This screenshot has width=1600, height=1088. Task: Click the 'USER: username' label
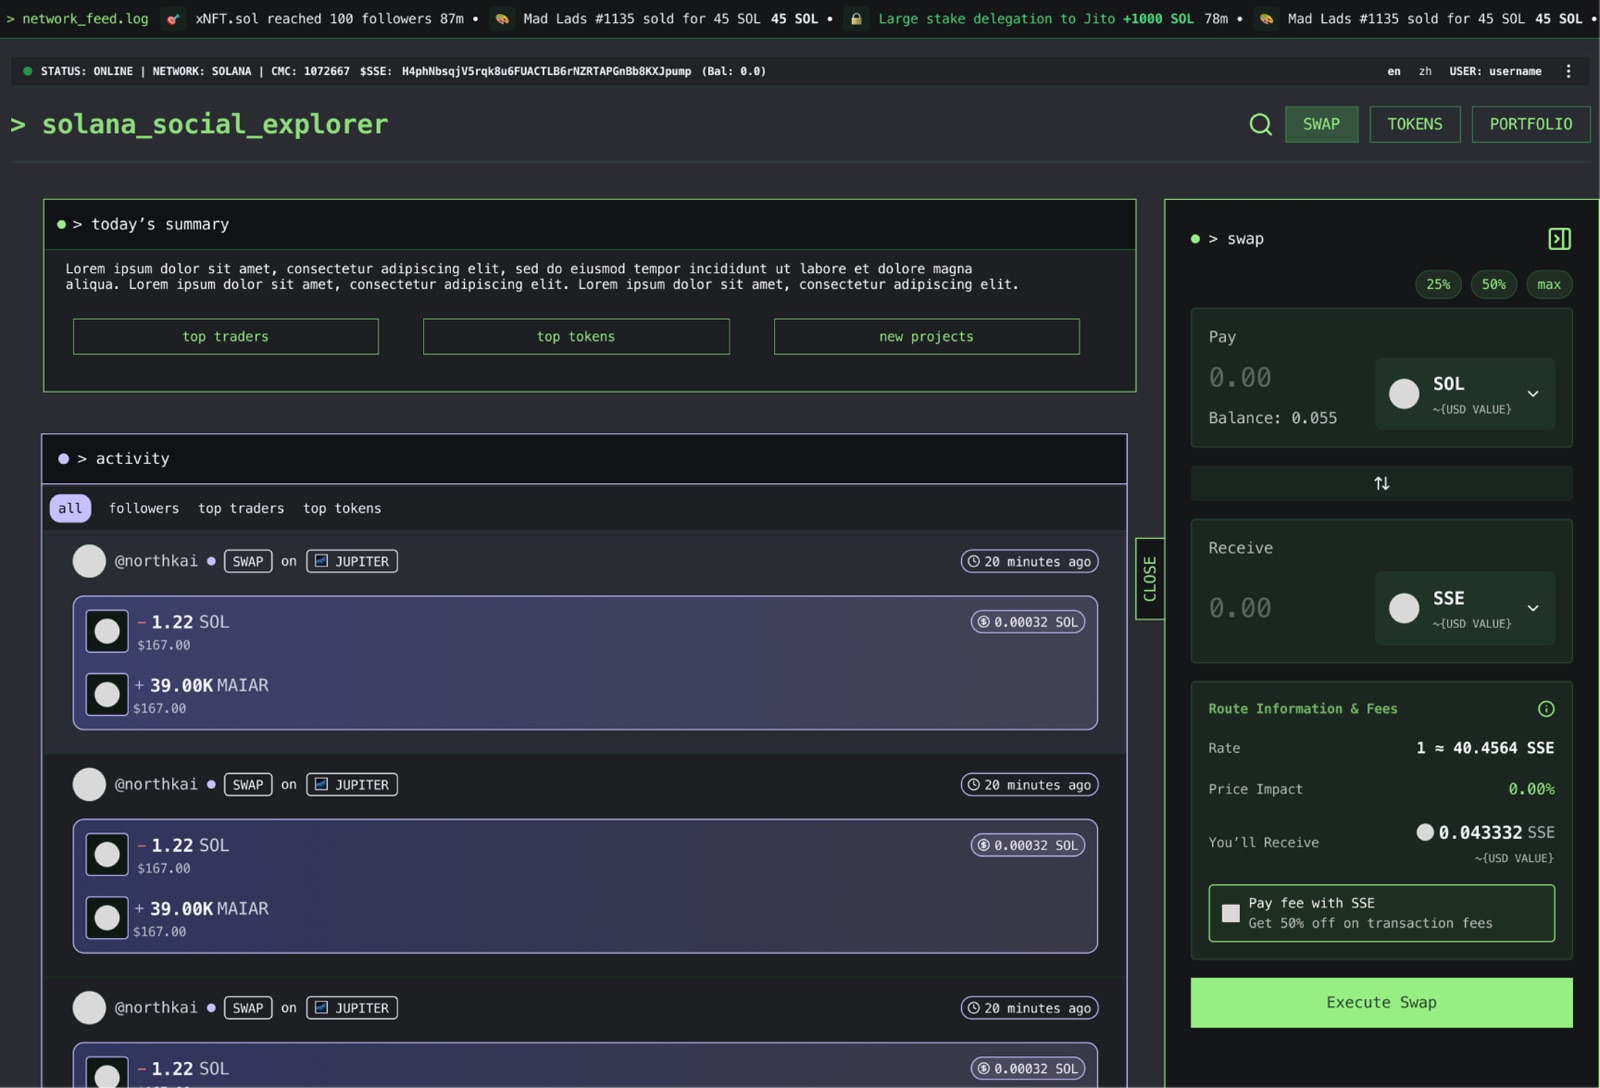click(1495, 71)
